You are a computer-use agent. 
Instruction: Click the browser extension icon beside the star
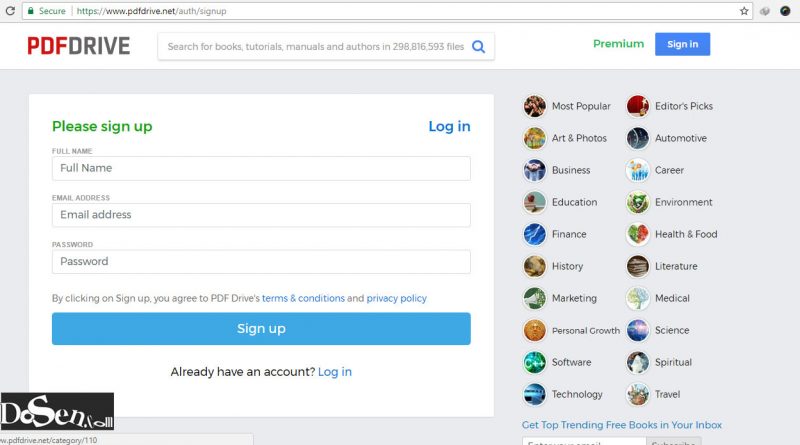click(764, 11)
